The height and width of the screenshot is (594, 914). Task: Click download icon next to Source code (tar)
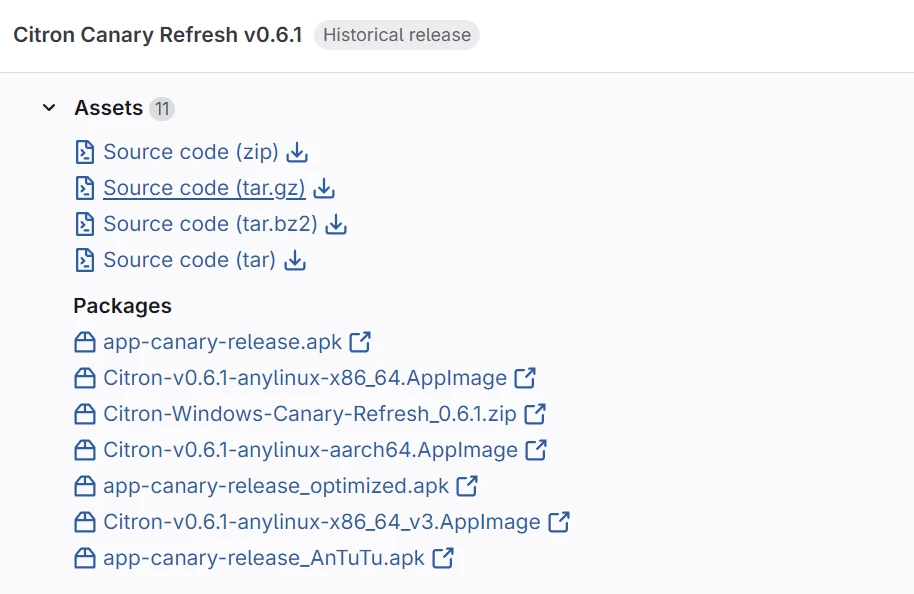tap(295, 261)
